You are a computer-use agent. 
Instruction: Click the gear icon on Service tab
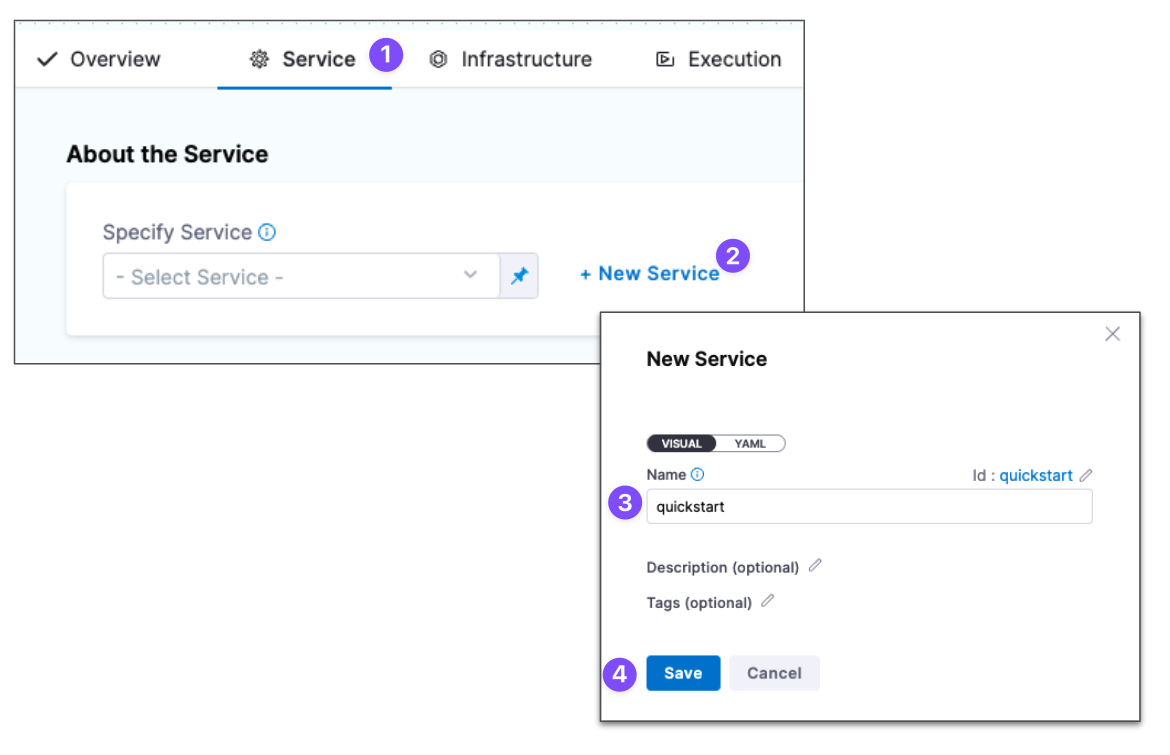259,60
